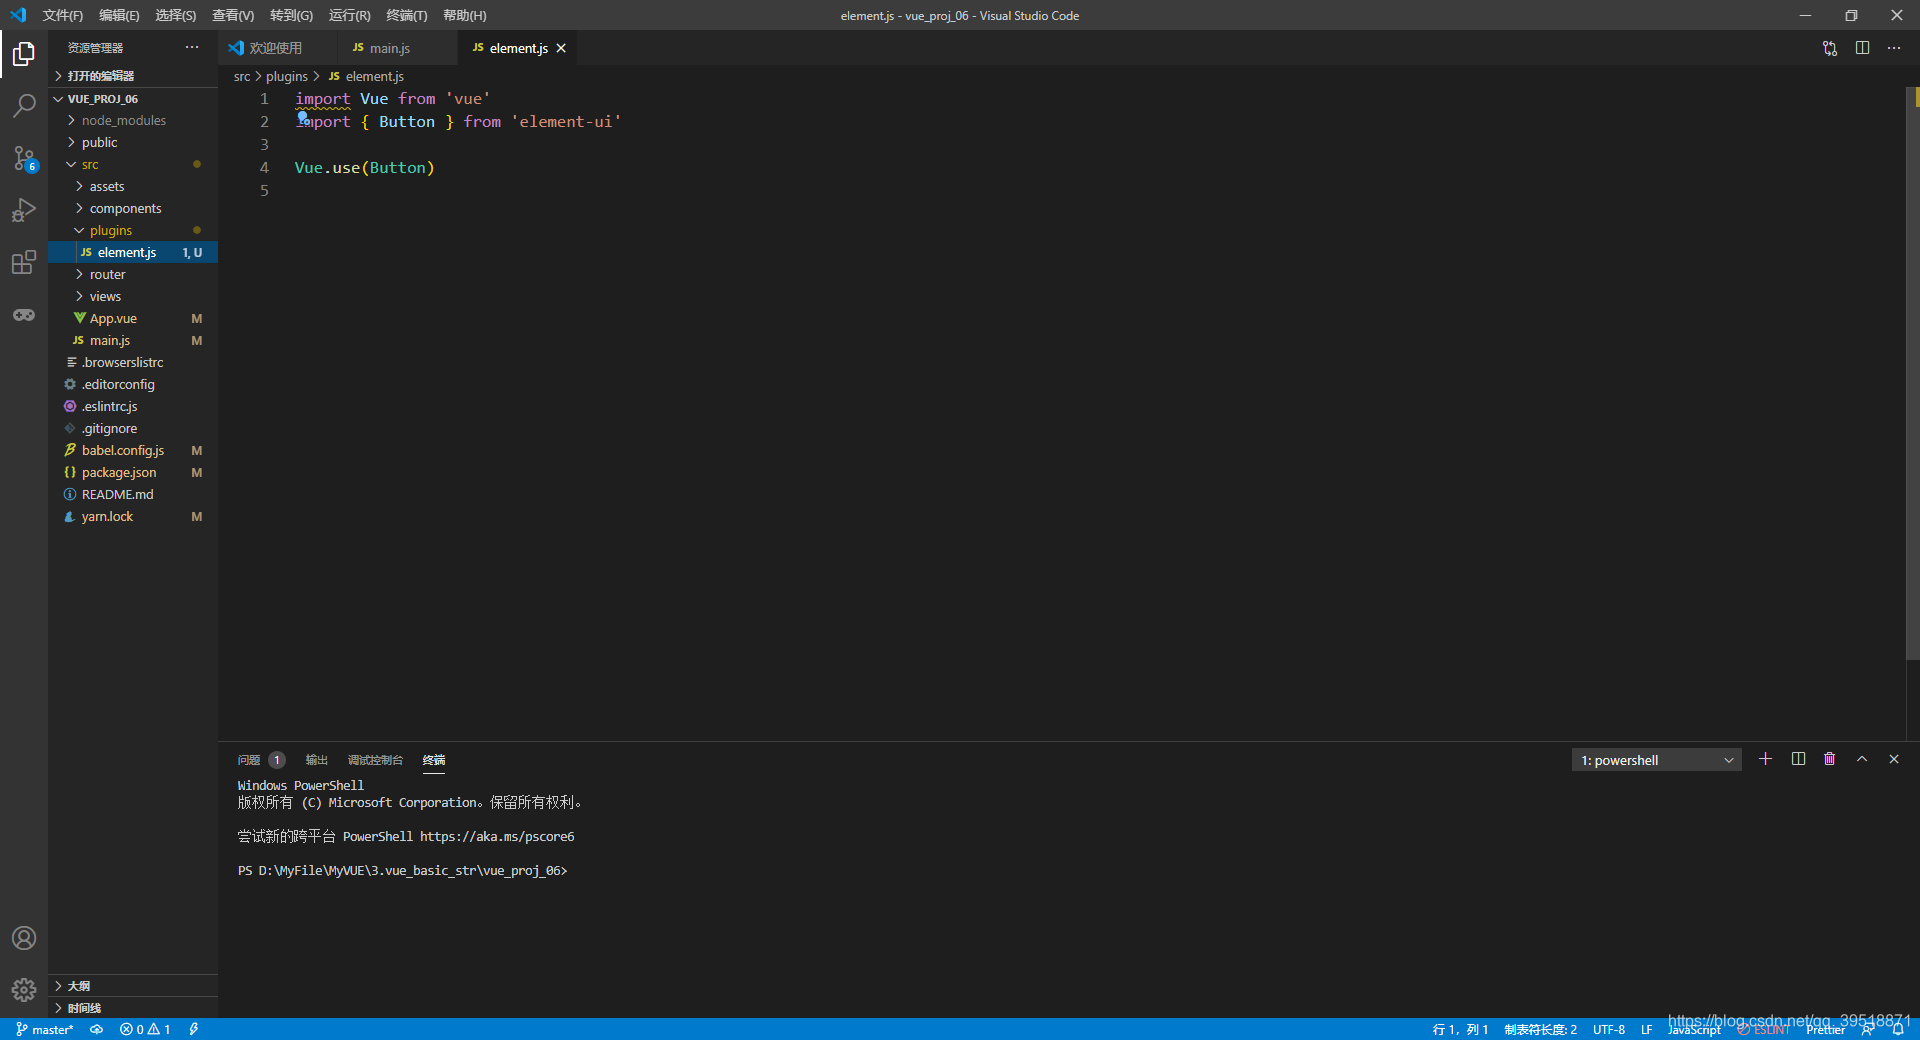Expand the Outline section
This screenshot has height=1040, width=1920.
133,986
